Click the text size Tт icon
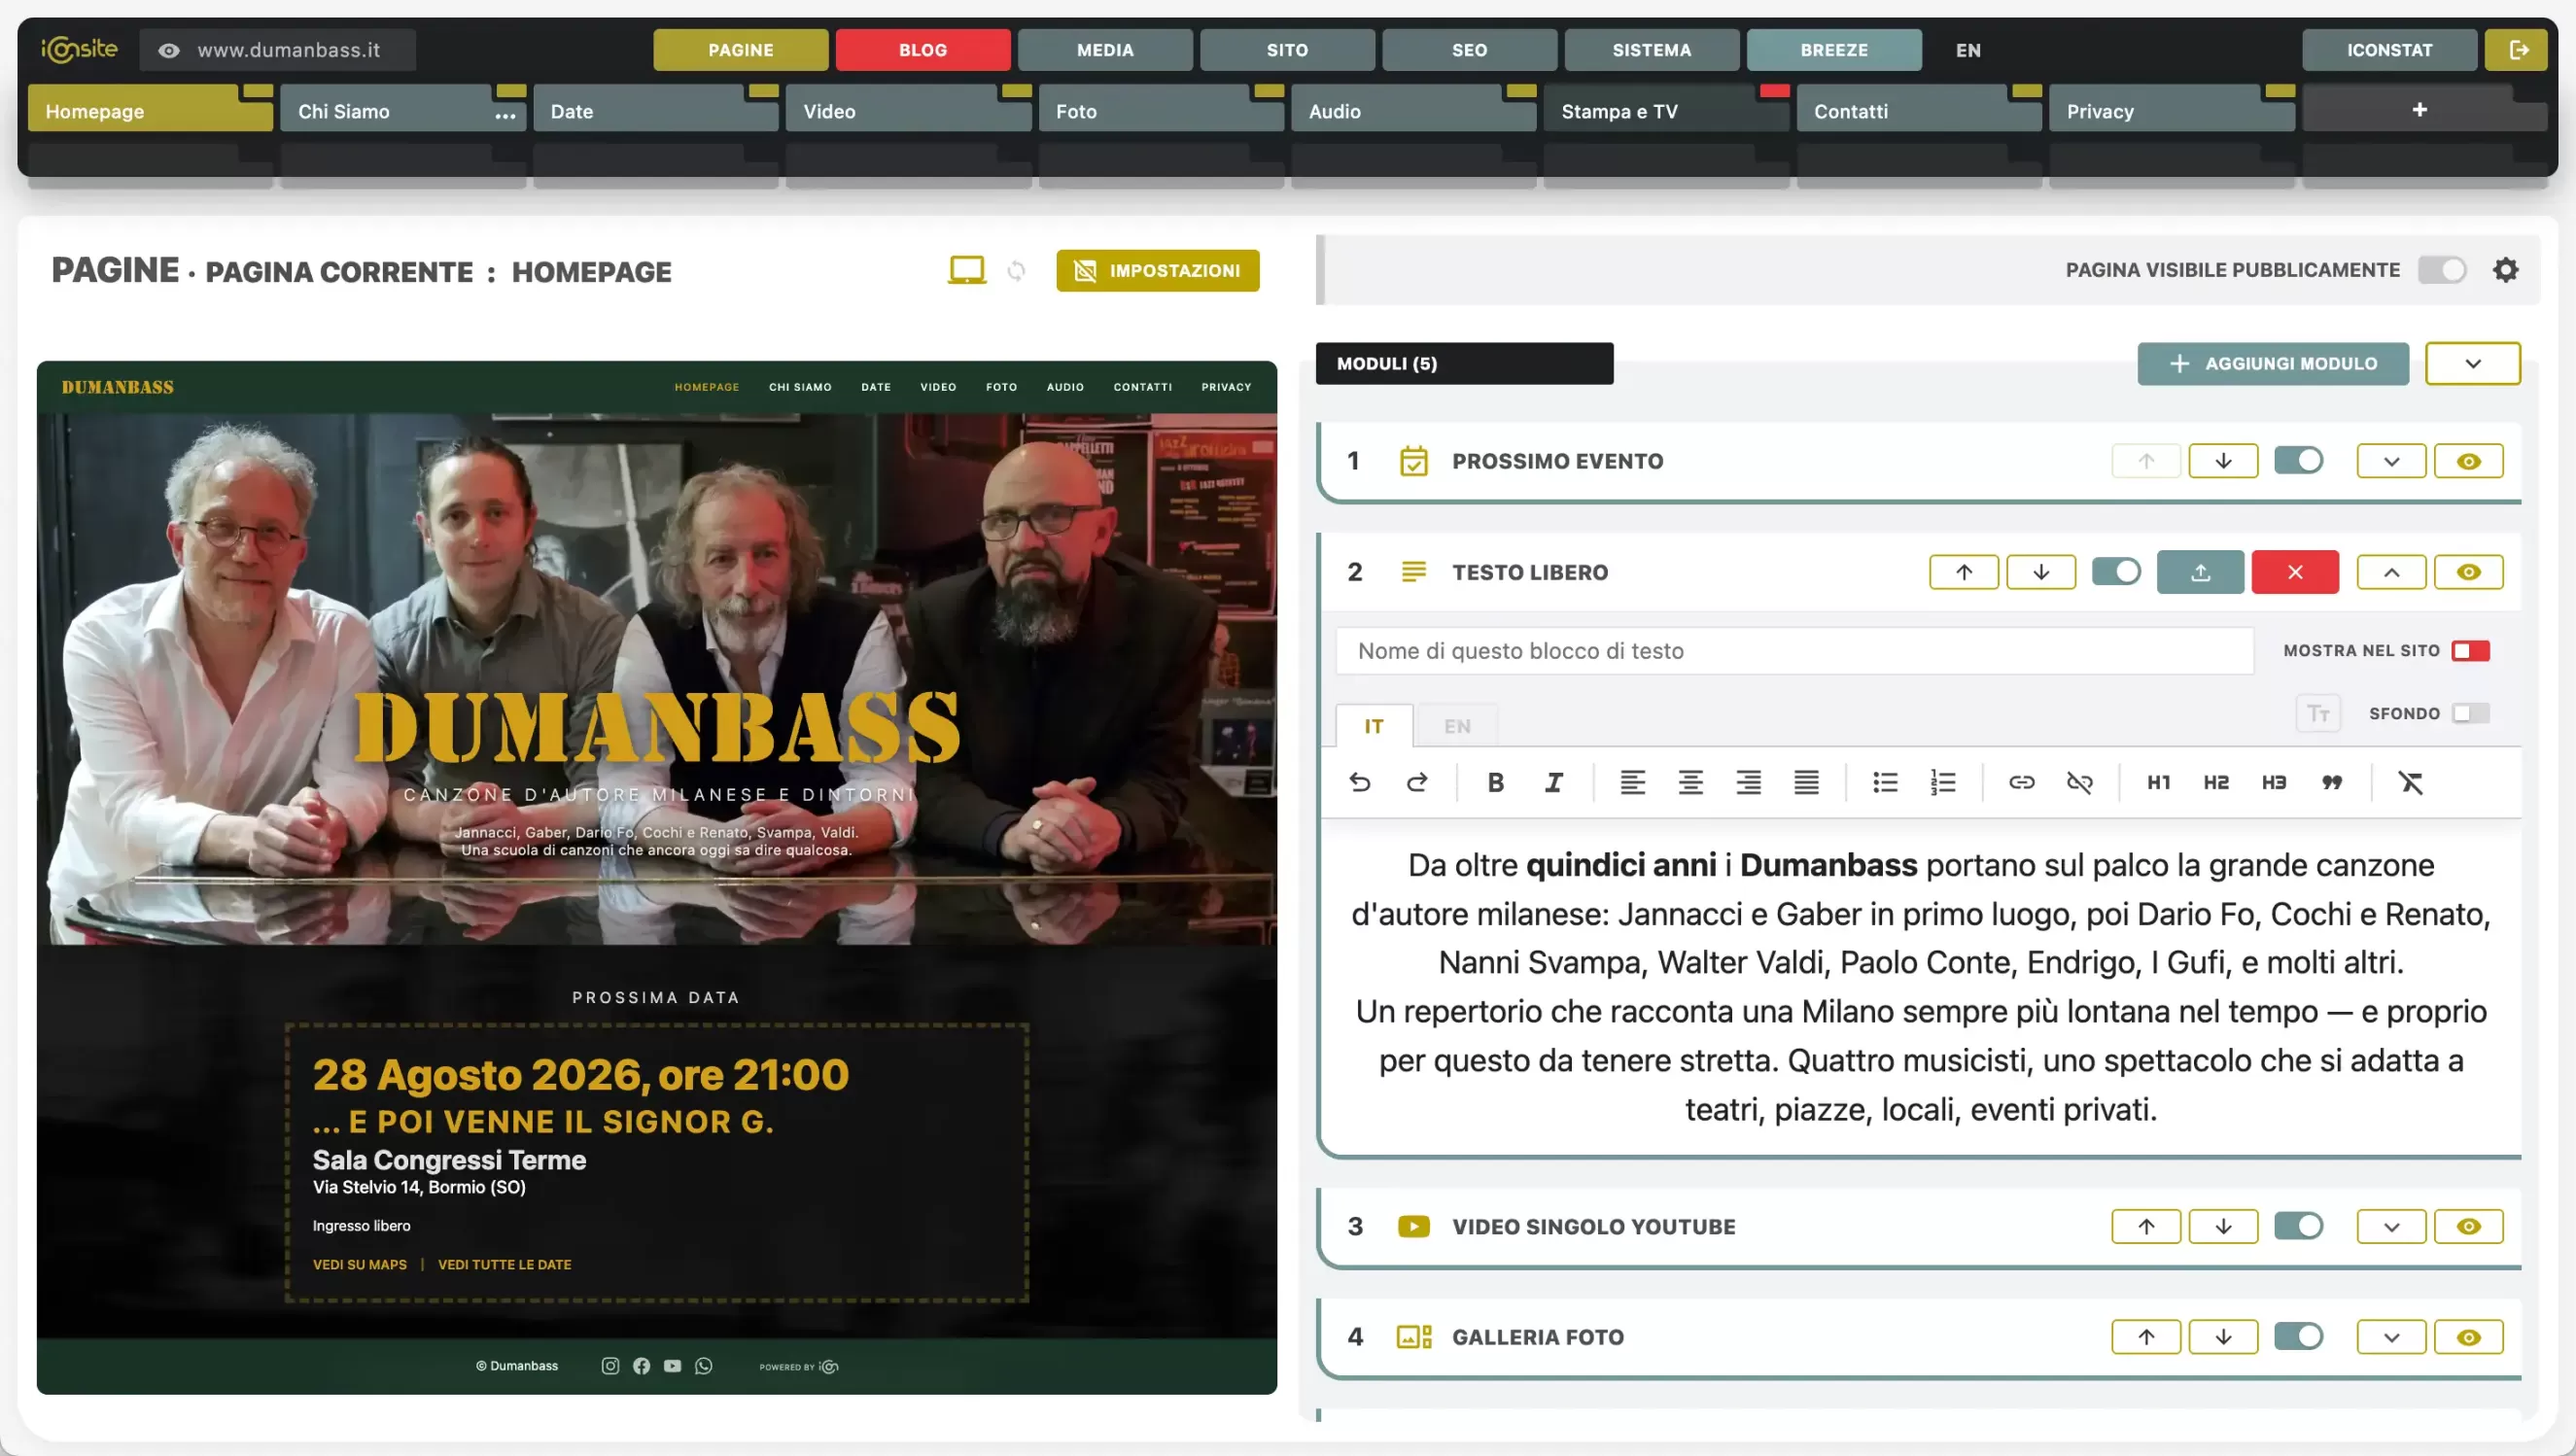This screenshot has width=2576, height=1456. (x=2318, y=713)
